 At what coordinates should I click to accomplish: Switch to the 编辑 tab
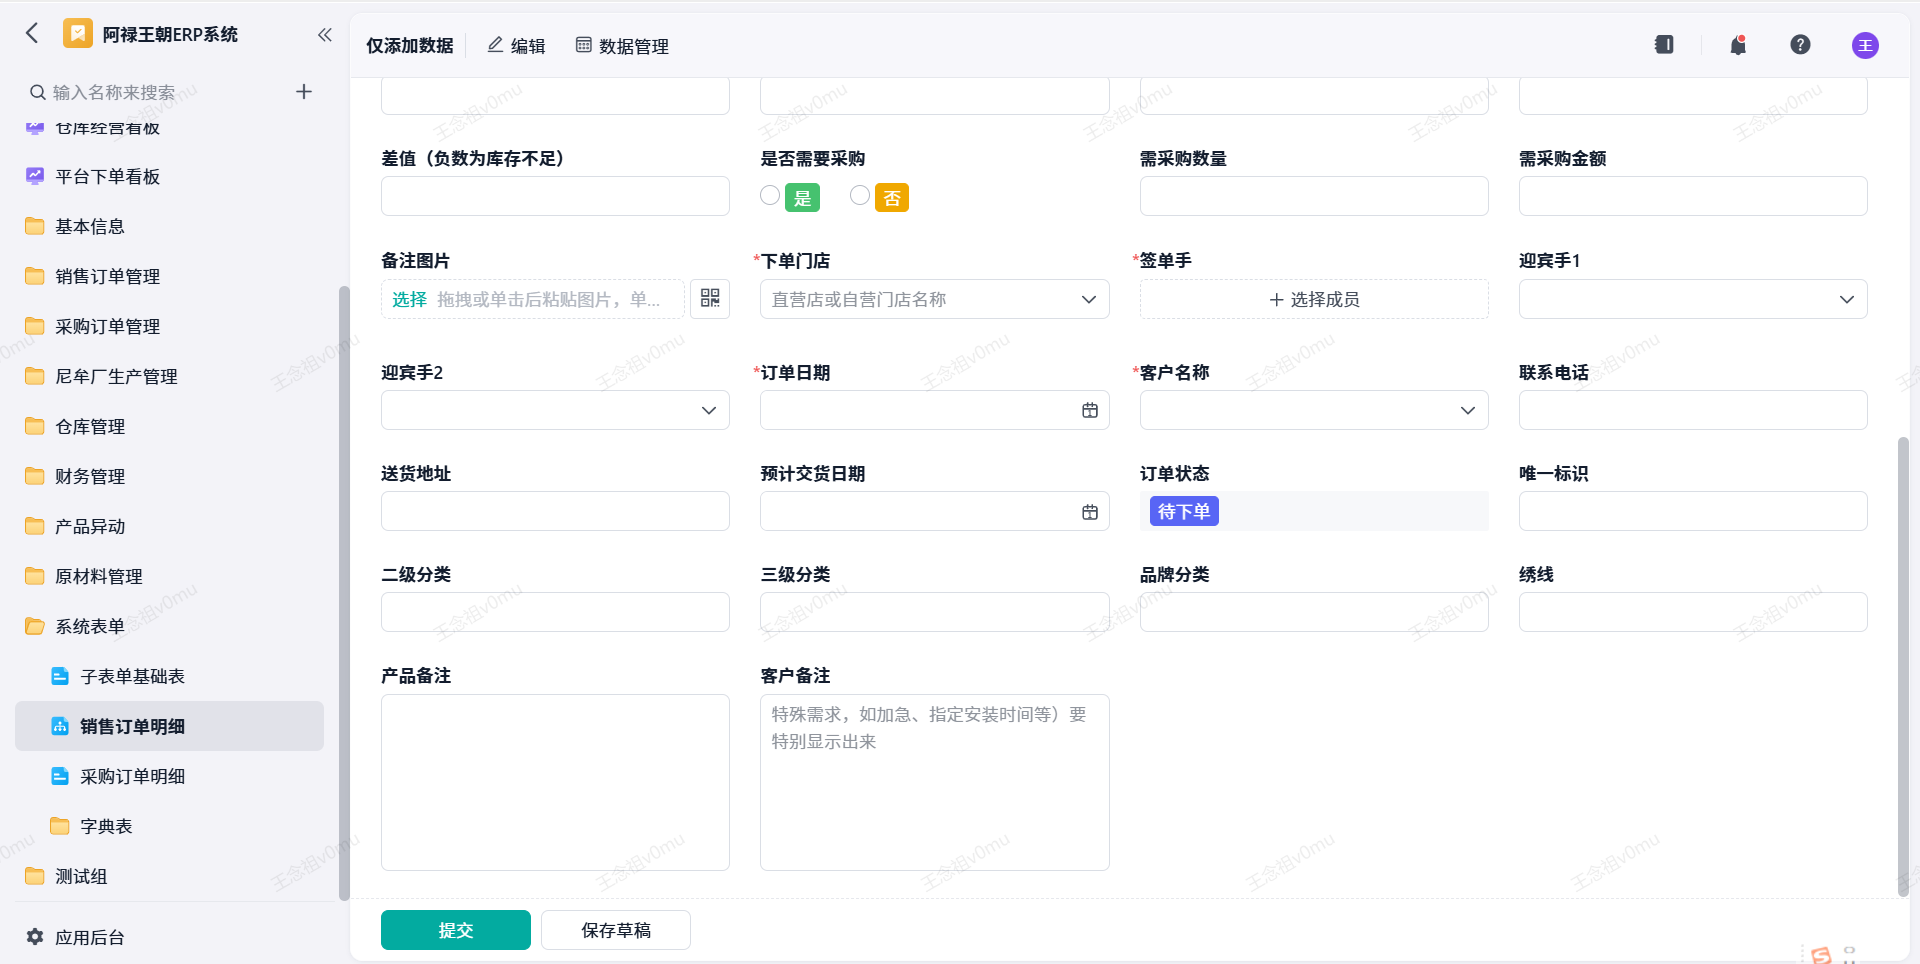tap(516, 46)
